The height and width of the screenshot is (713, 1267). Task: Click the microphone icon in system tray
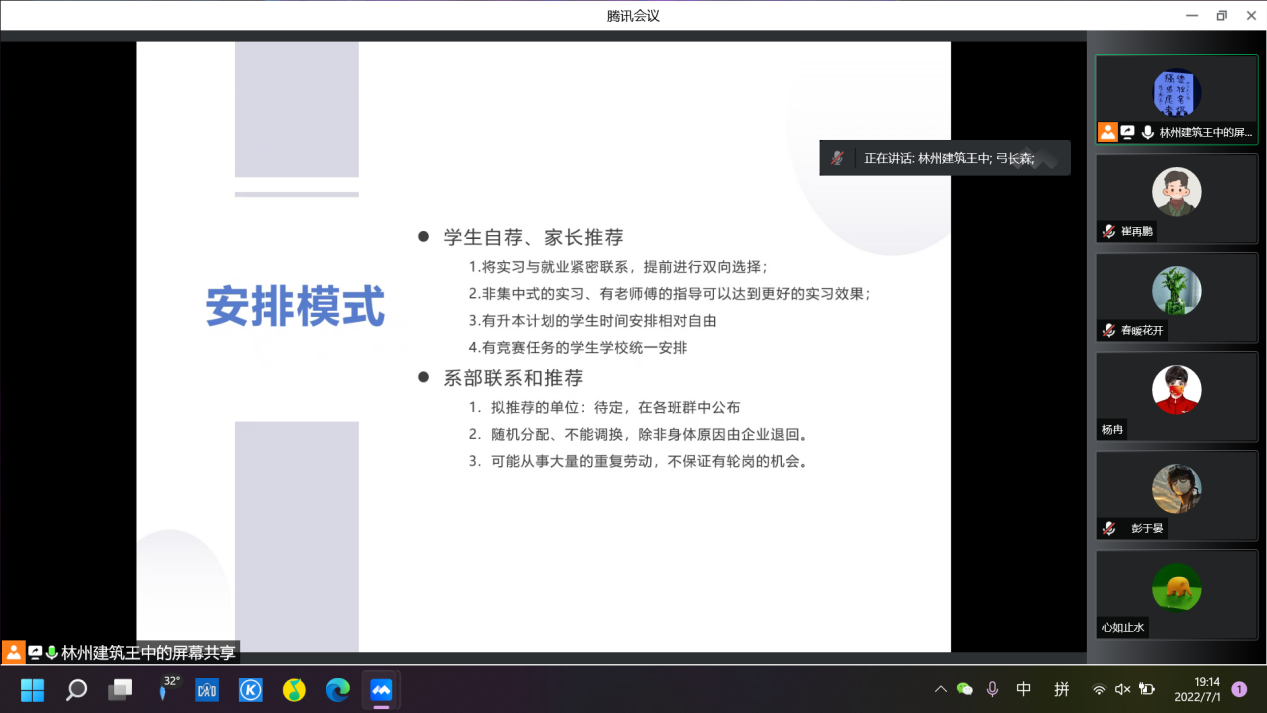(x=992, y=689)
